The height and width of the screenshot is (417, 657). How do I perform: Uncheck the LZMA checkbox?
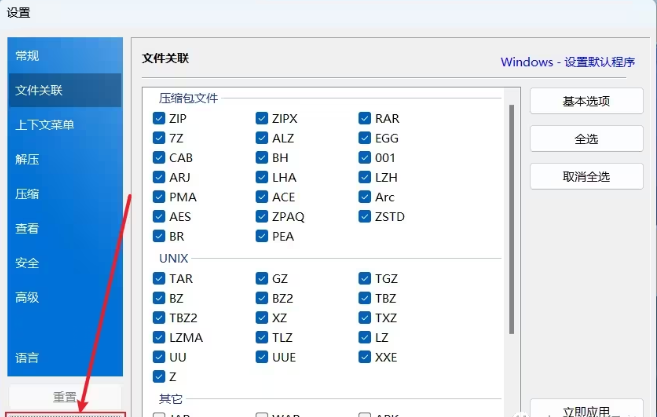pos(159,337)
